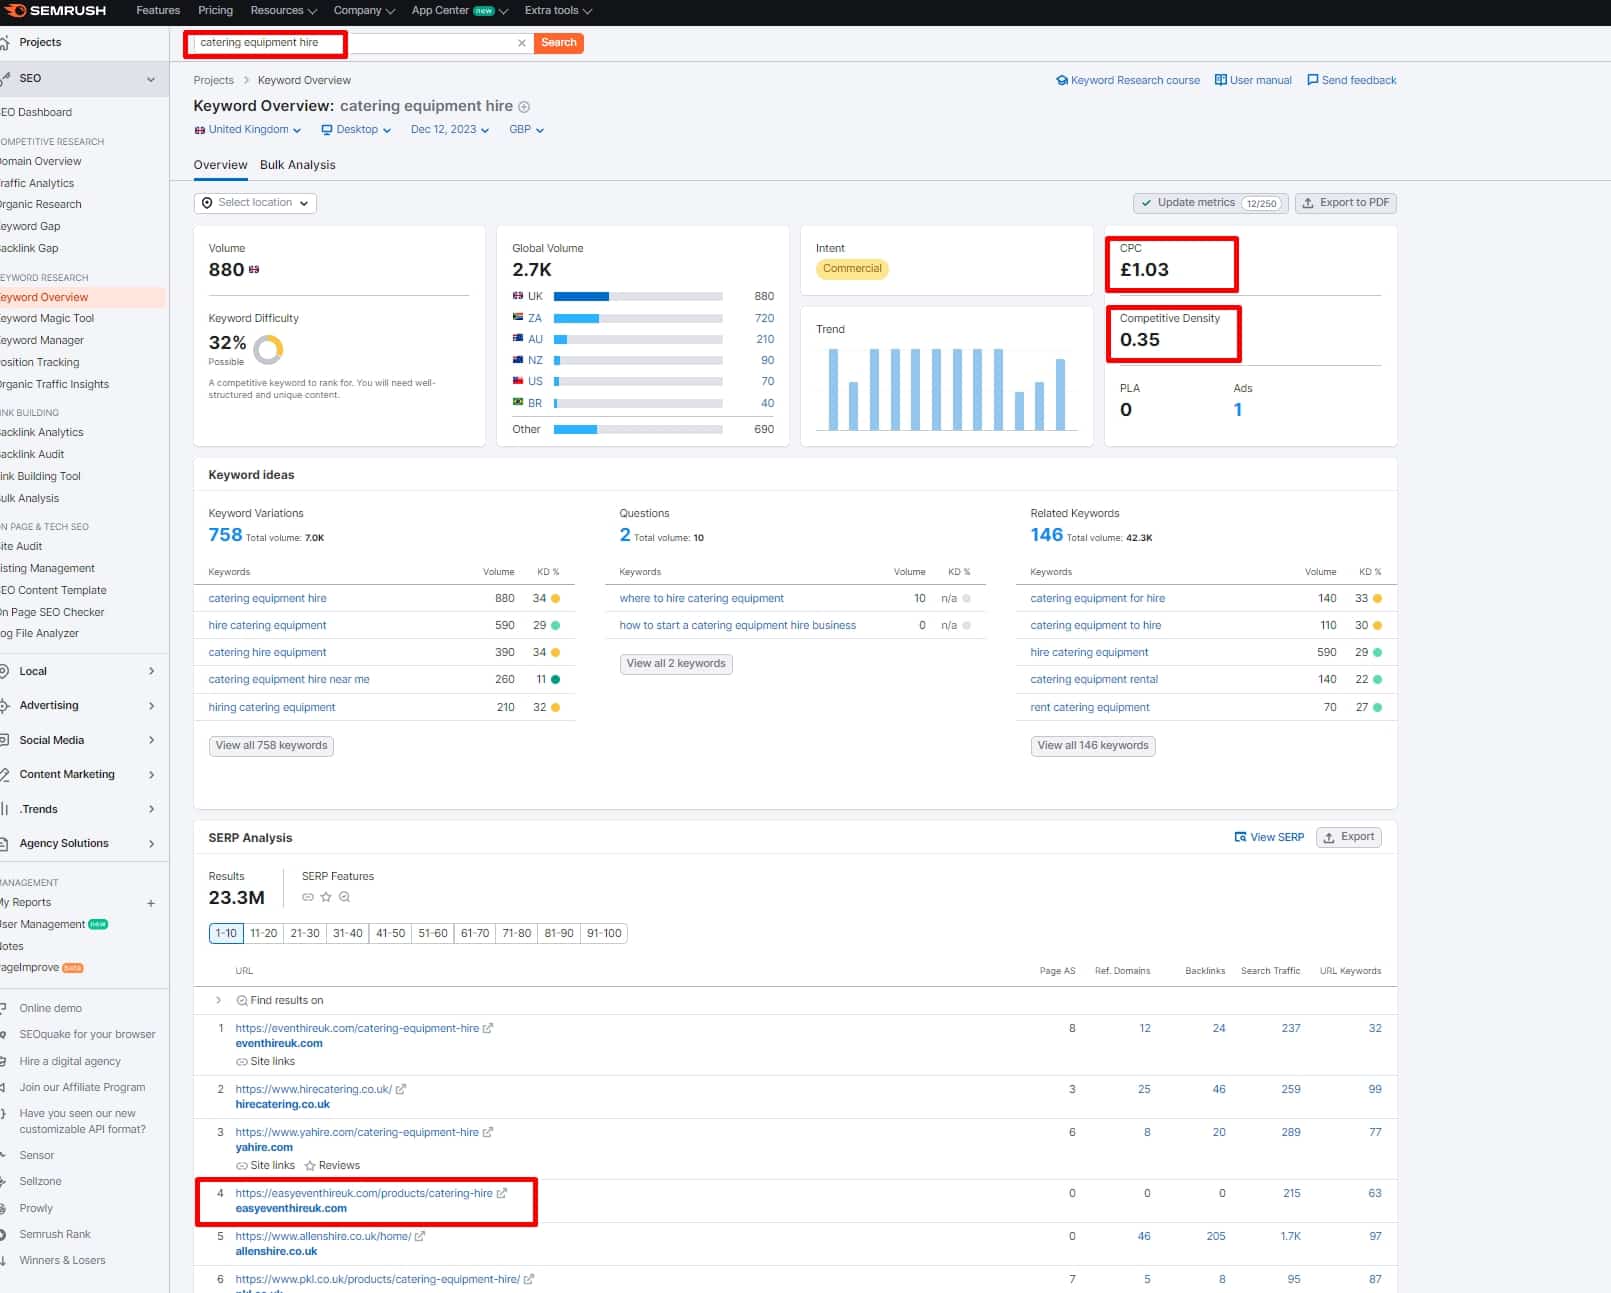Select the Overview tab
Viewport: 1611px width, 1293px height.
click(220, 165)
